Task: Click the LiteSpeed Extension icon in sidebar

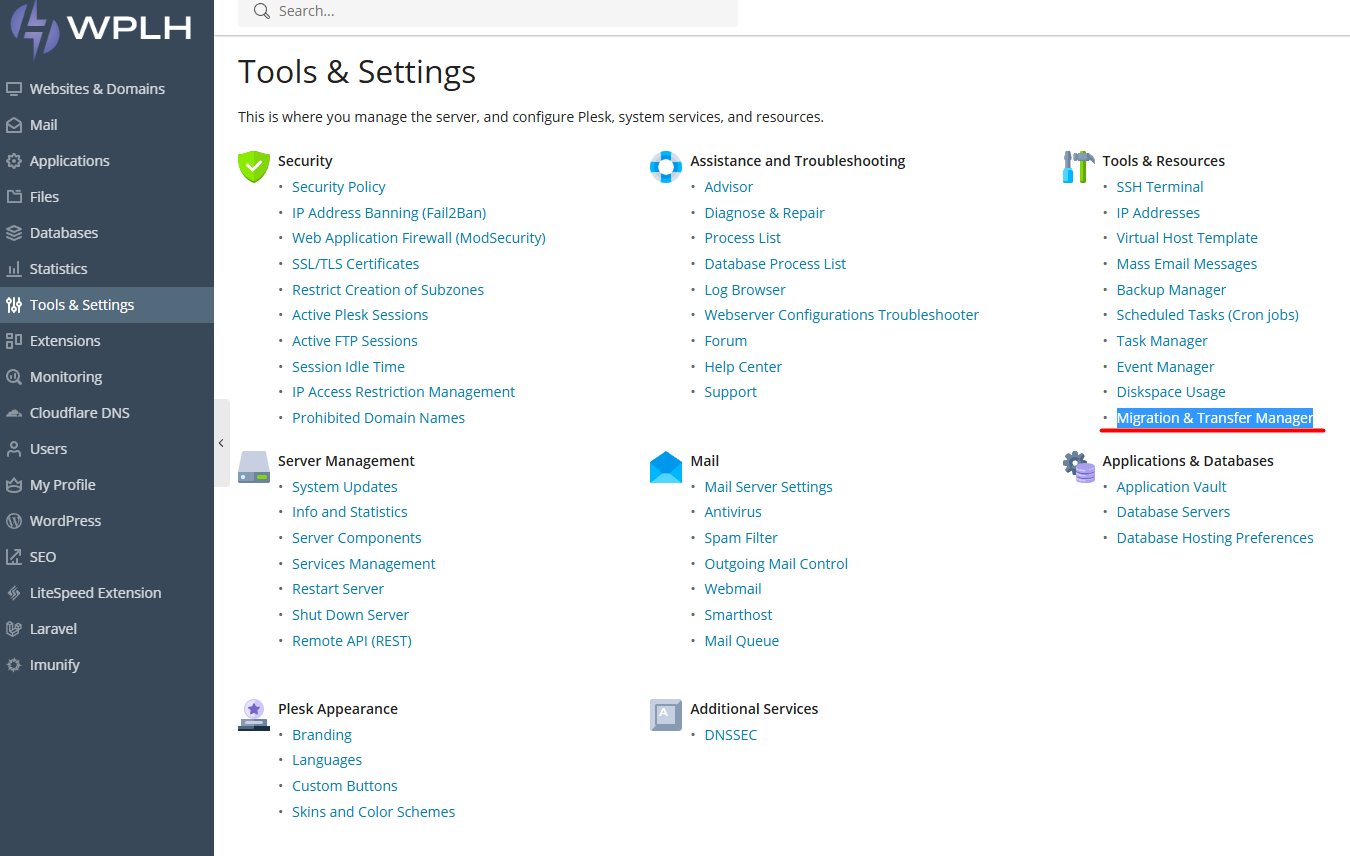Action: [14, 593]
